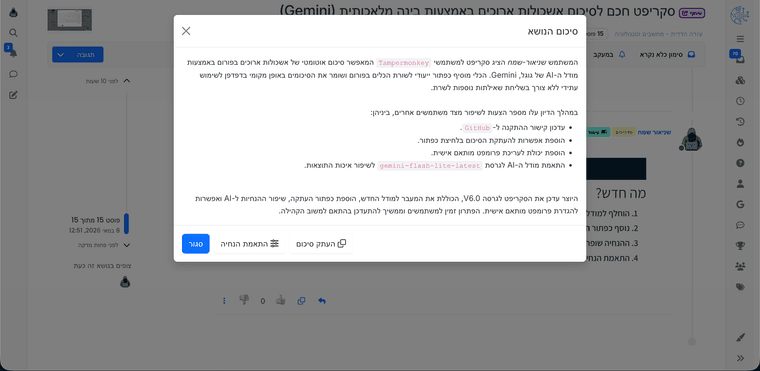This screenshot has width=760, height=371.
Task: Downvote the post with thumbs down
Action: click(244, 300)
